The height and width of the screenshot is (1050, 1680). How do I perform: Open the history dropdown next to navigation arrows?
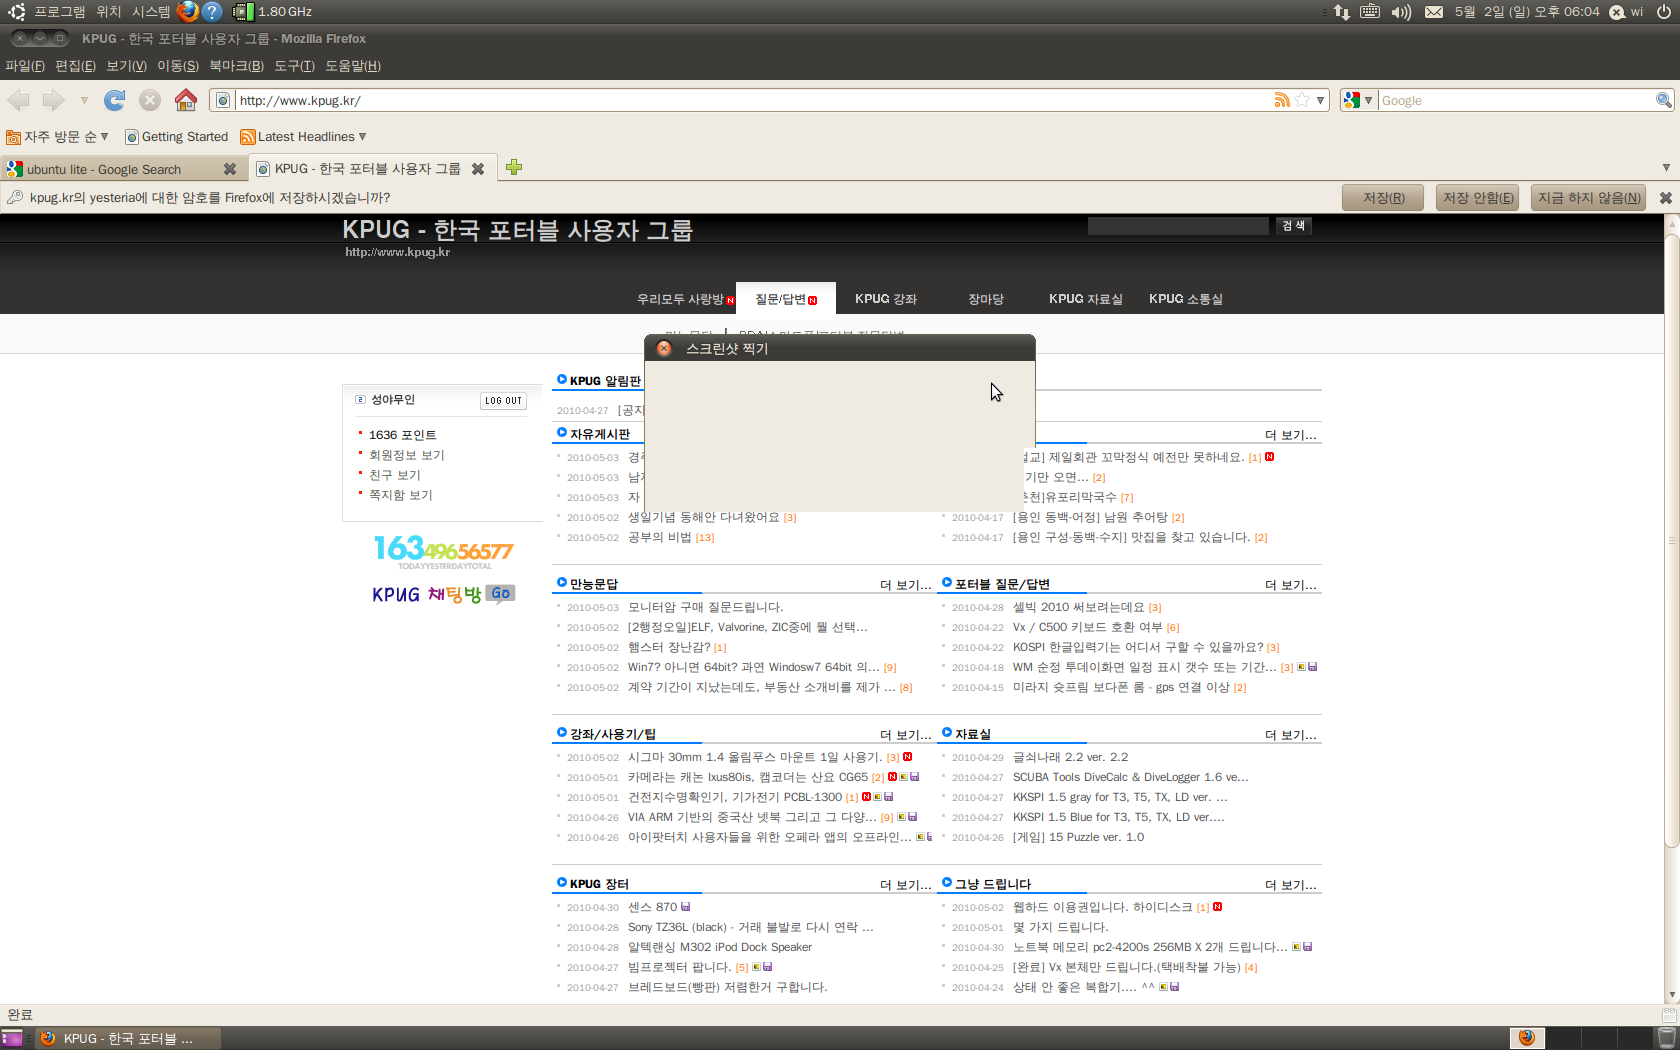coord(84,100)
